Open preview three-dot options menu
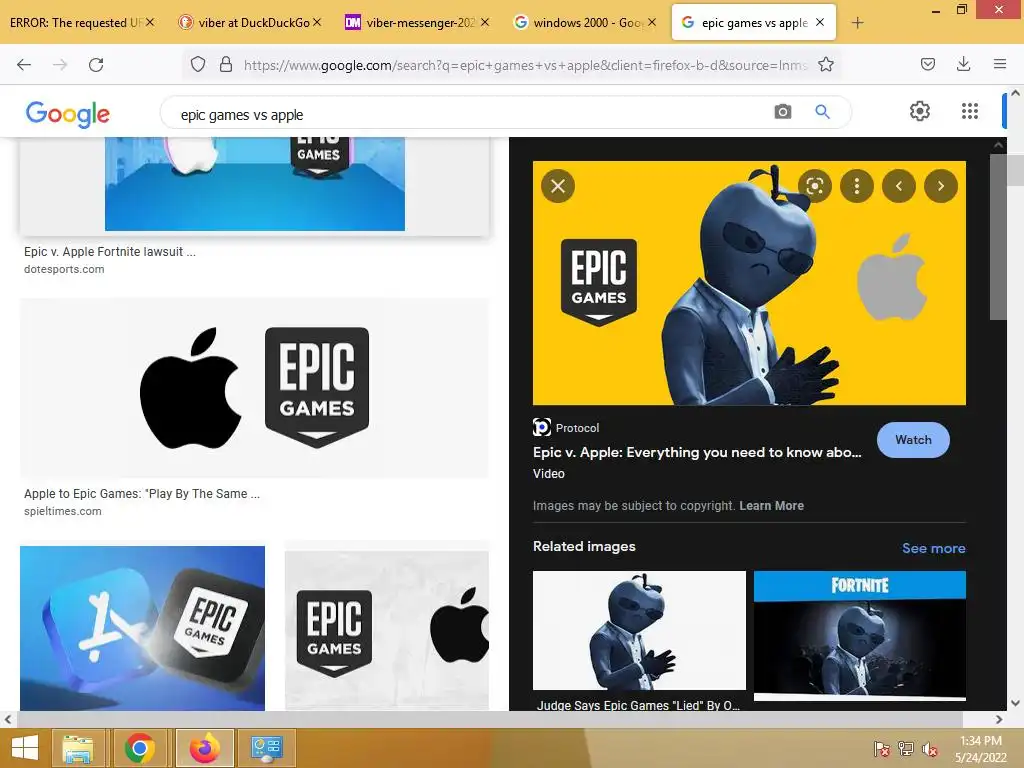The height and width of the screenshot is (768, 1024). [857, 186]
